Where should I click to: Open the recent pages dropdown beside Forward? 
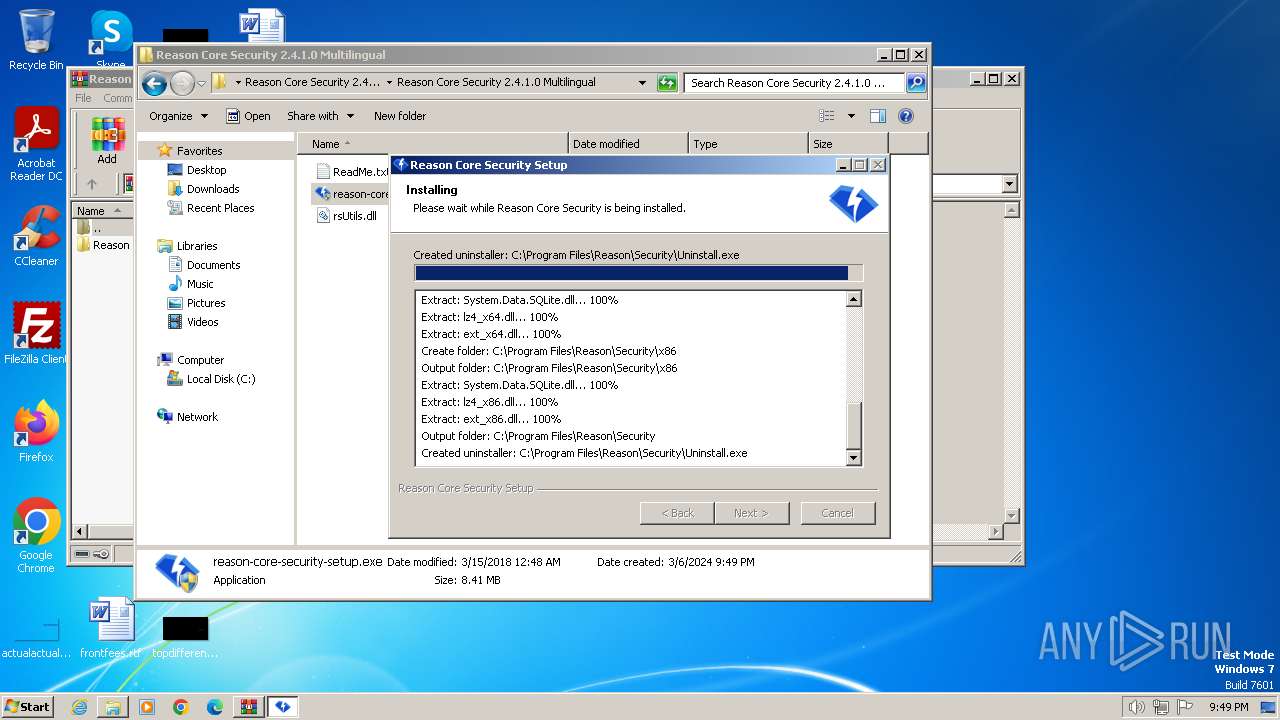[202, 83]
